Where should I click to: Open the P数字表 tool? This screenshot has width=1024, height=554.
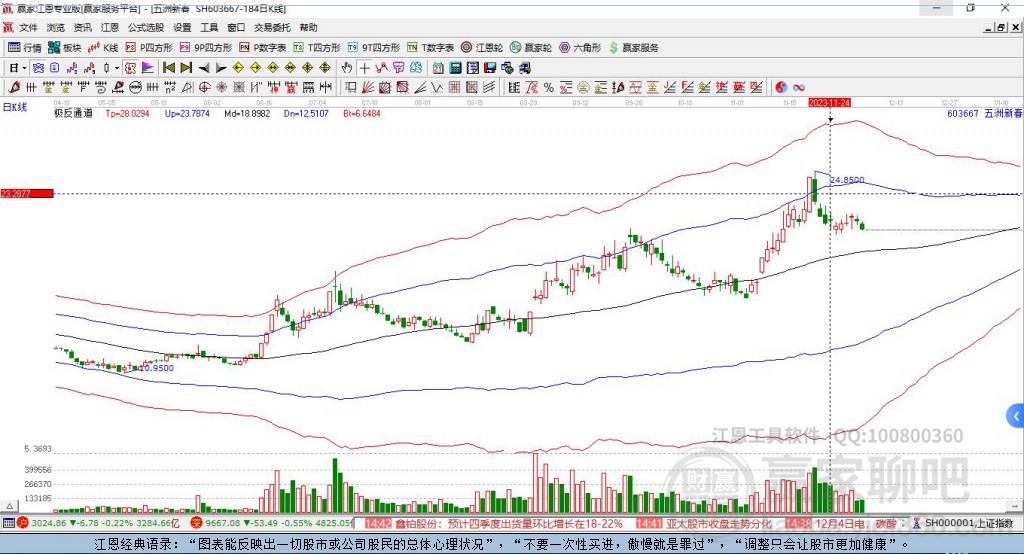(263, 48)
